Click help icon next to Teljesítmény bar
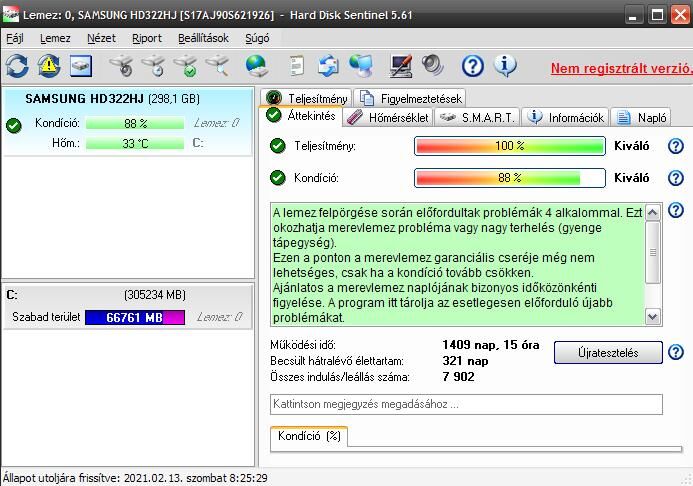The width and height of the screenshot is (693, 486). pyautogui.click(x=676, y=146)
